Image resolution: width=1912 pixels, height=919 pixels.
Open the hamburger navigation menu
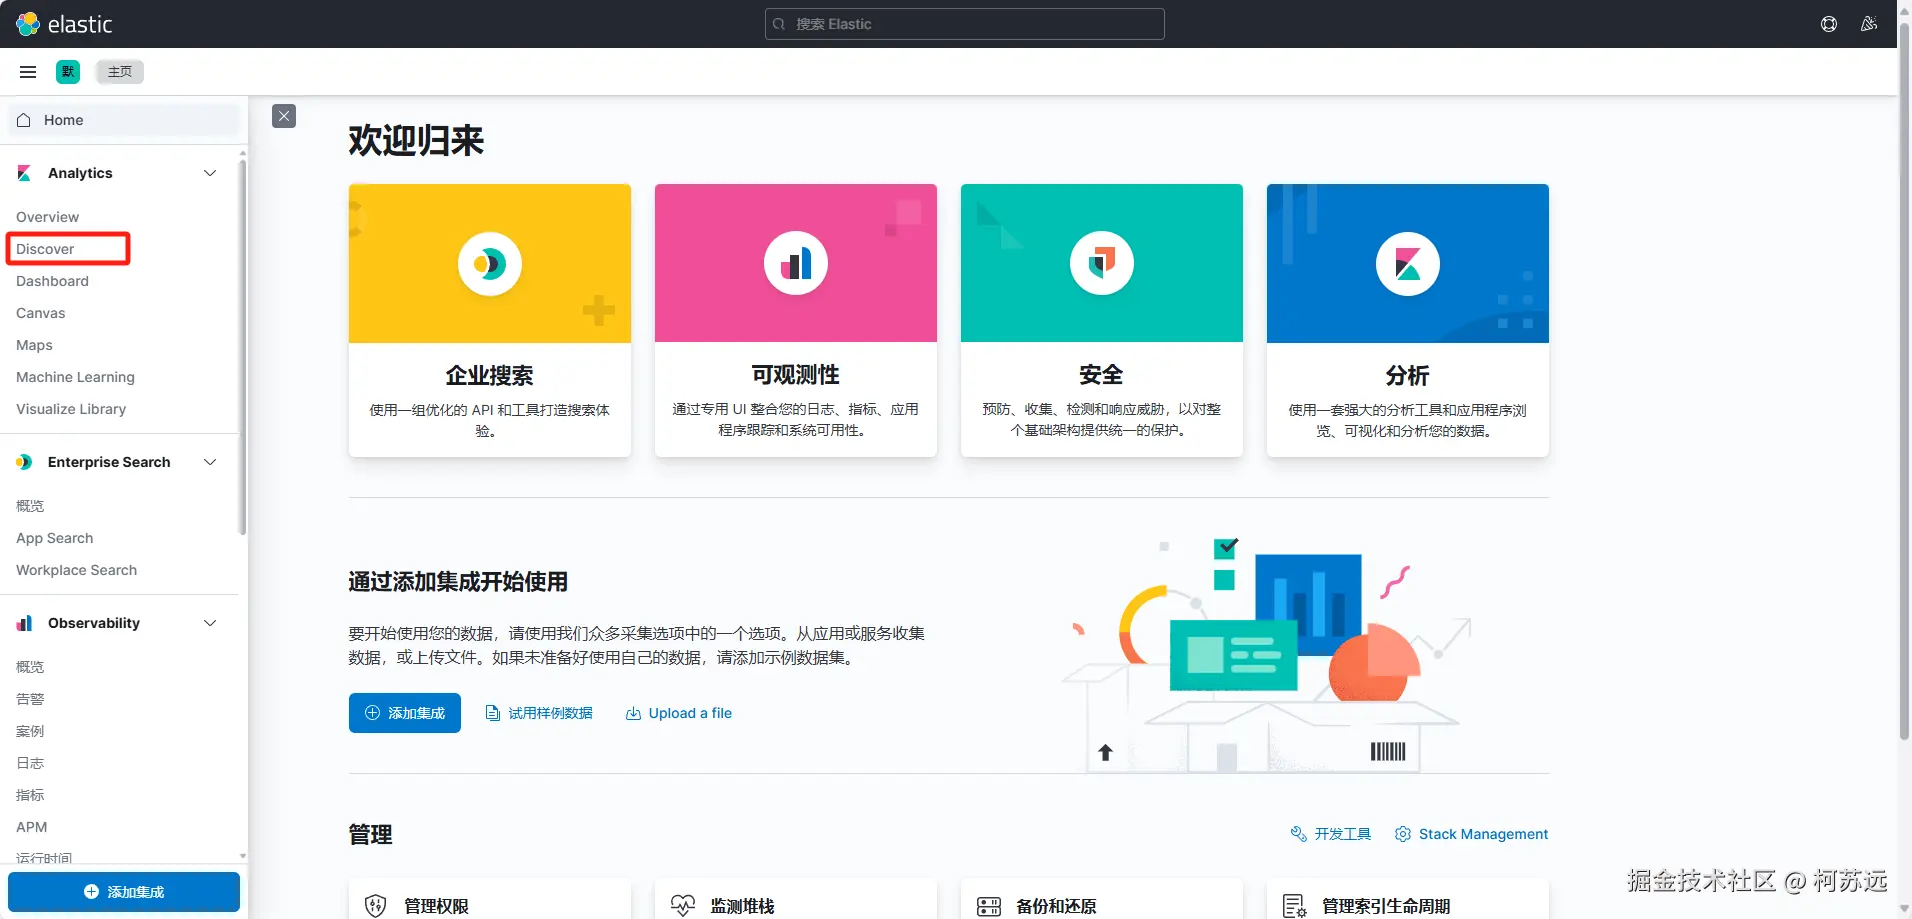[28, 72]
